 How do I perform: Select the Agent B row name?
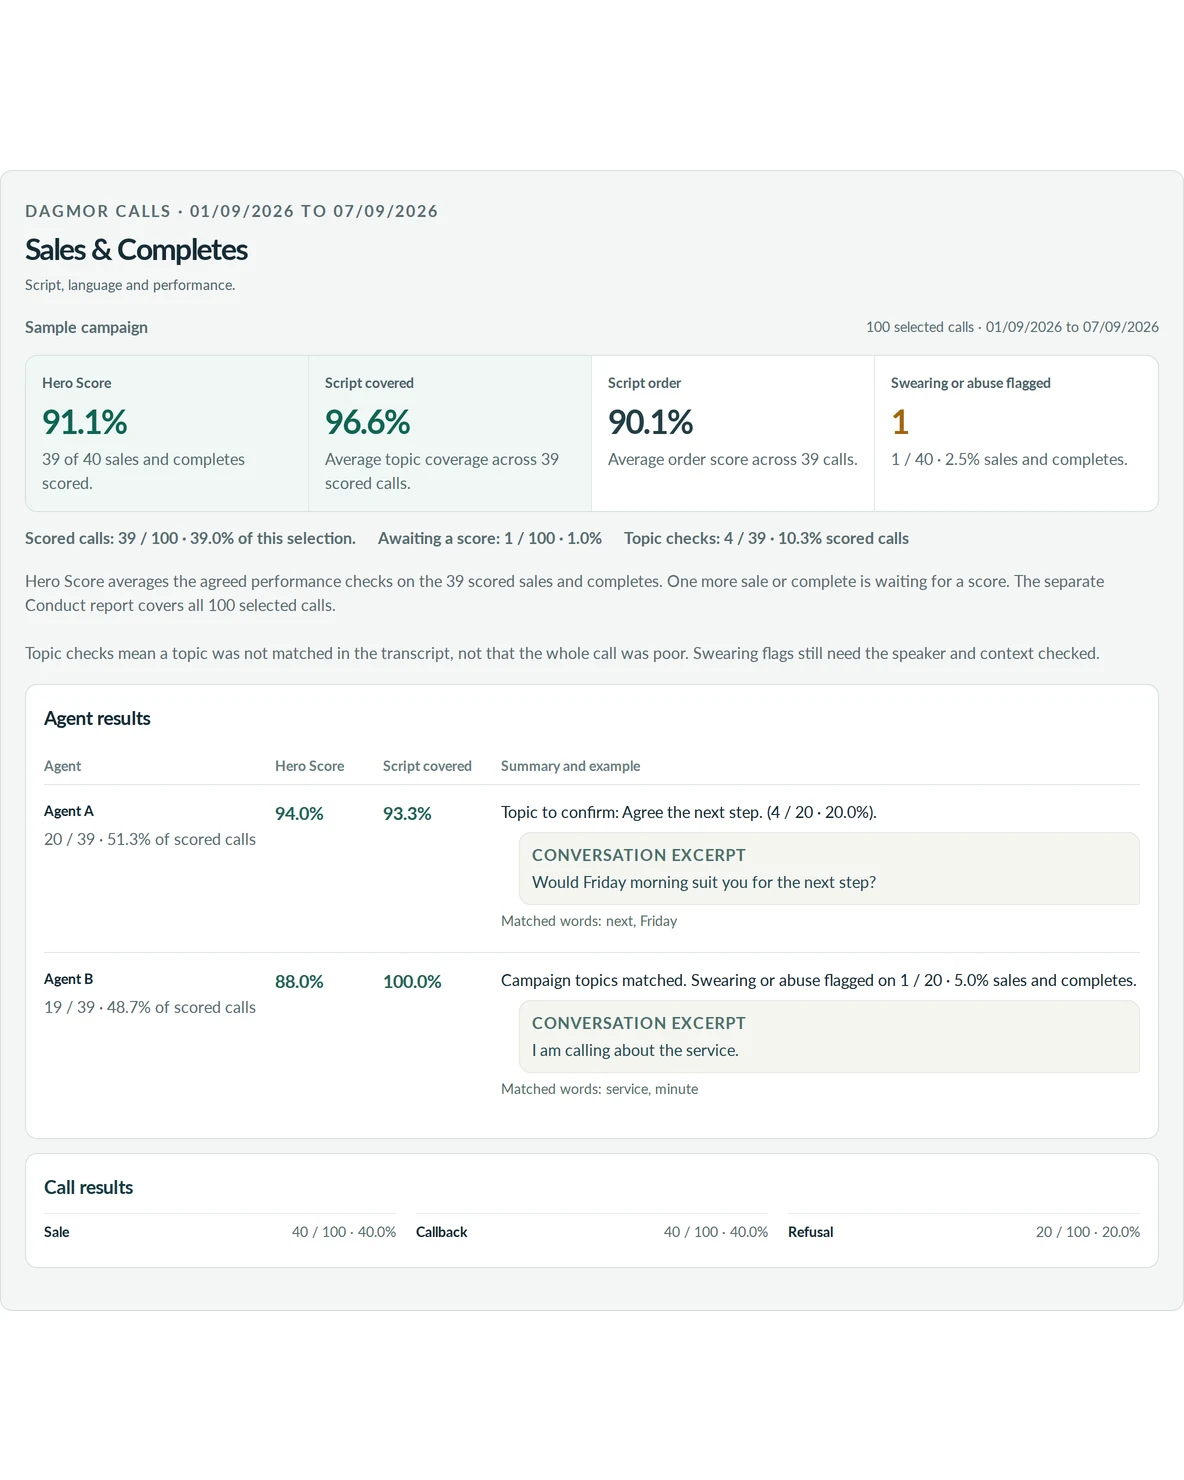[x=69, y=979]
